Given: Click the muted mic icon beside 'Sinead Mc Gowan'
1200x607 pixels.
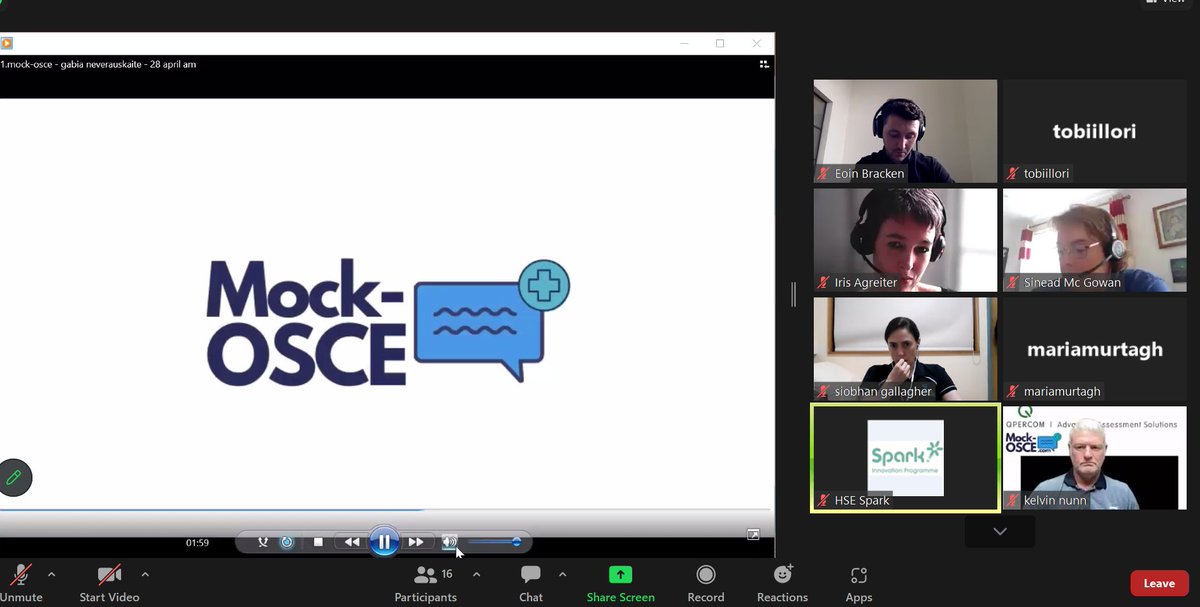Looking at the screenshot, I should (1013, 283).
